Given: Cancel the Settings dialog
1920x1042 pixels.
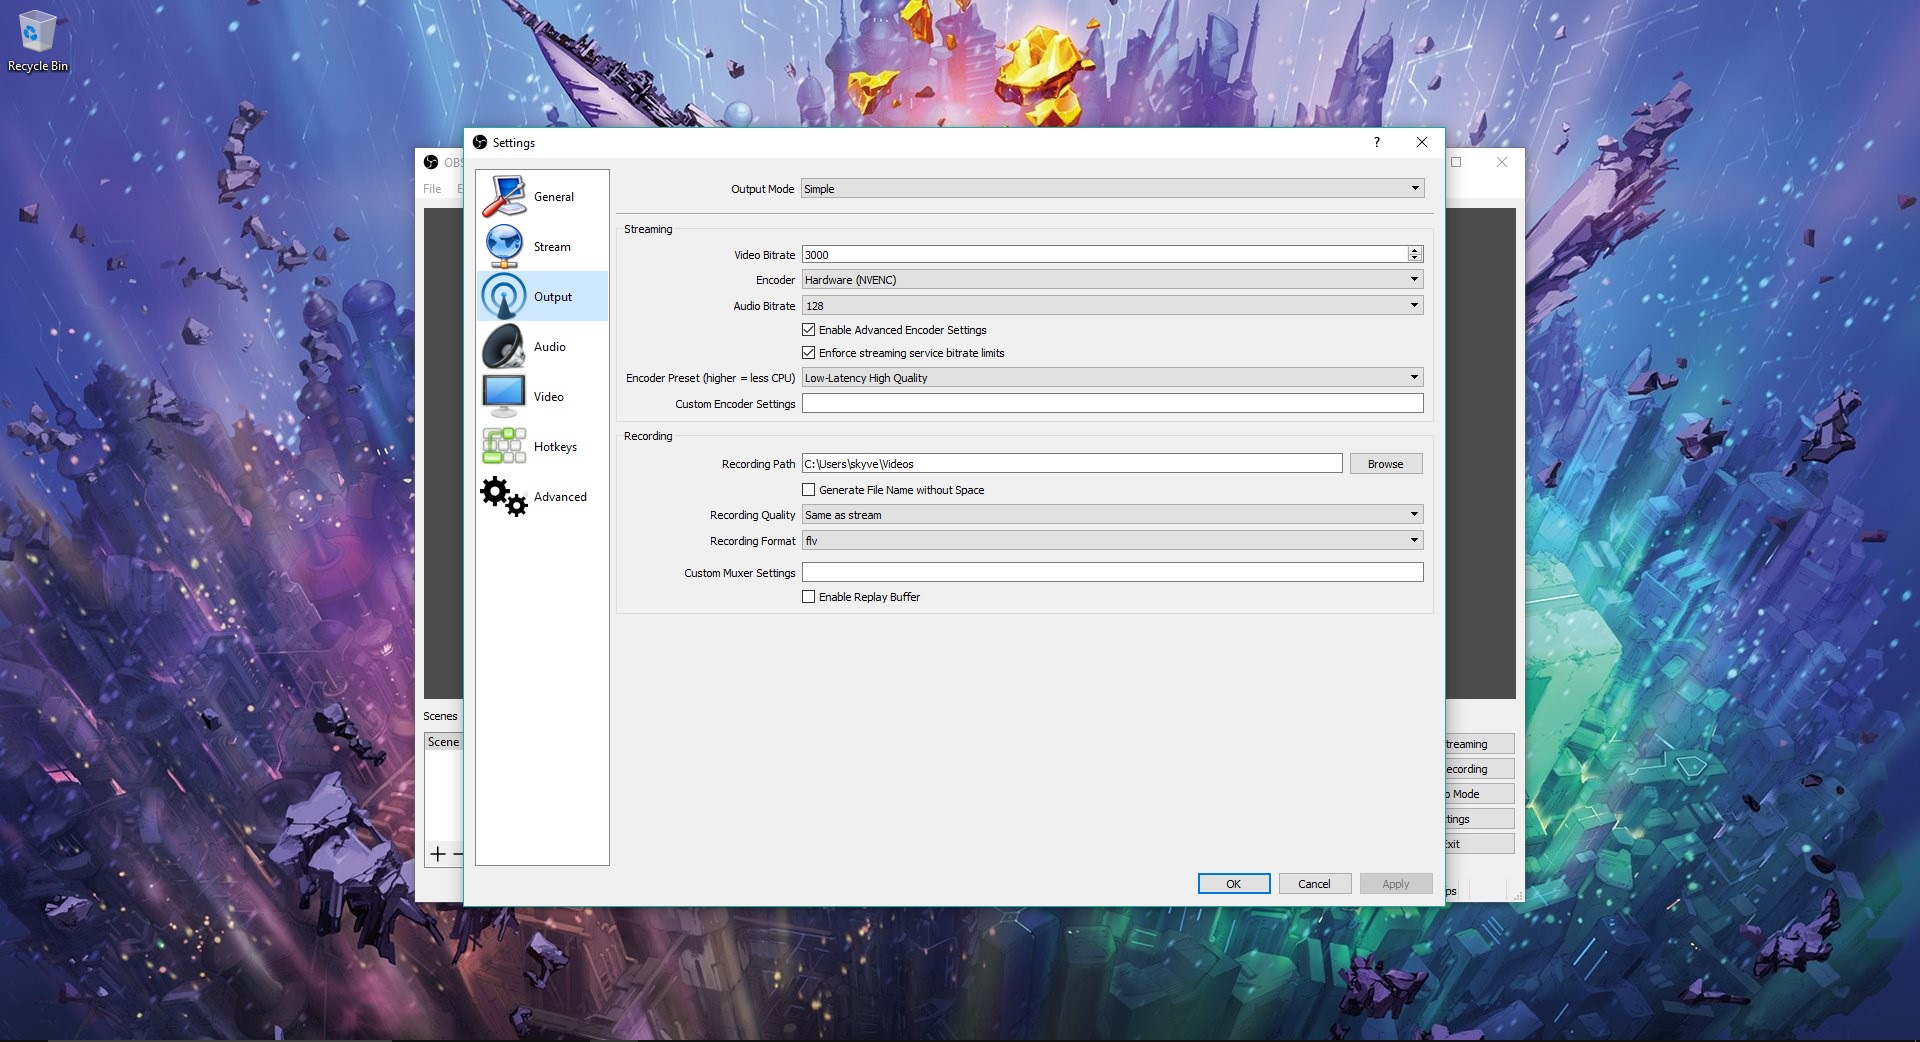Looking at the screenshot, I should click(x=1314, y=884).
